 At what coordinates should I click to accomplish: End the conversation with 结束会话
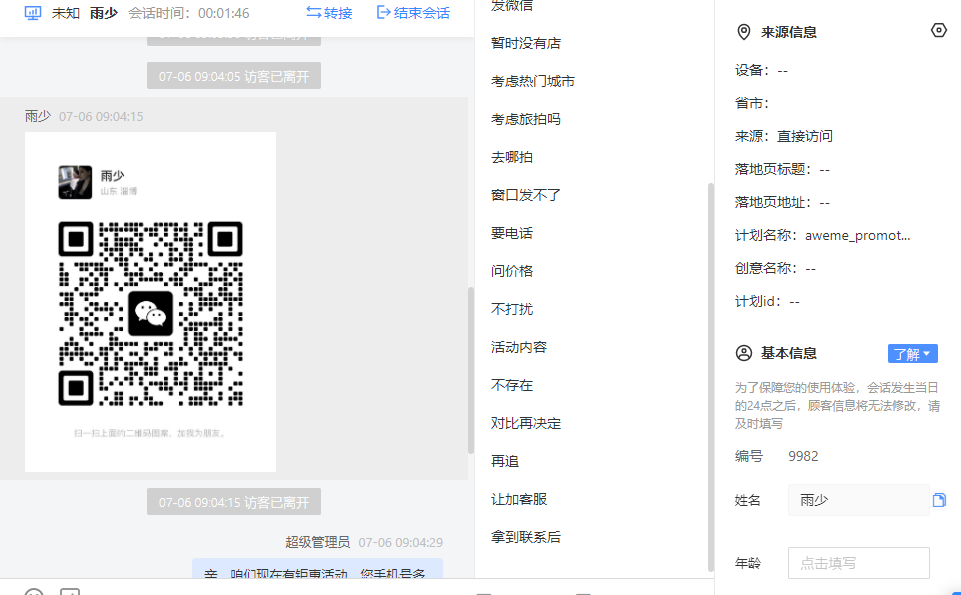pyautogui.click(x=413, y=13)
